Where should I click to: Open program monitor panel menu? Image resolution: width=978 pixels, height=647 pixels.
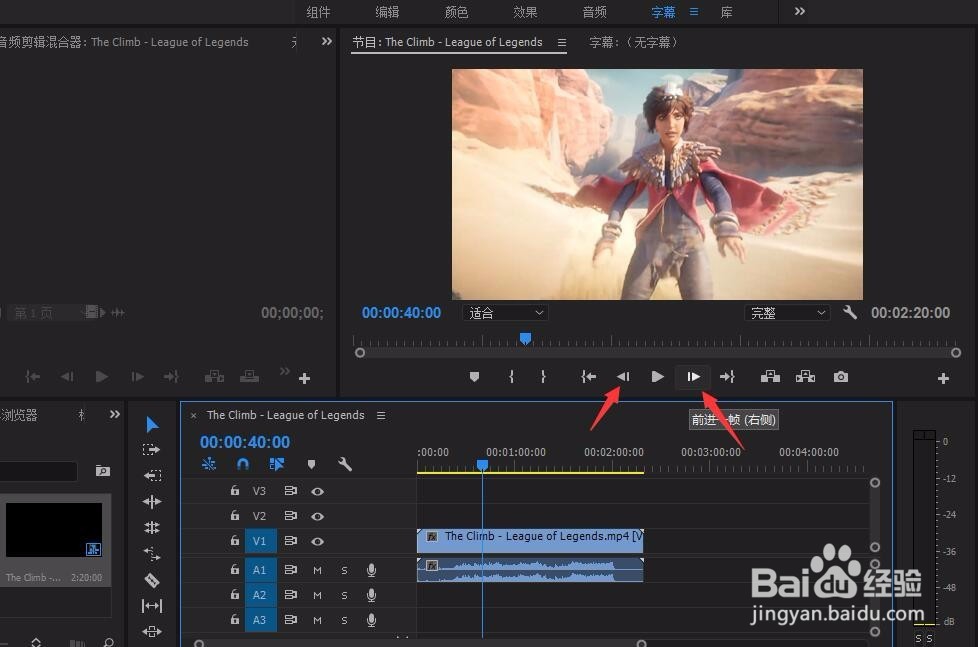pos(562,42)
